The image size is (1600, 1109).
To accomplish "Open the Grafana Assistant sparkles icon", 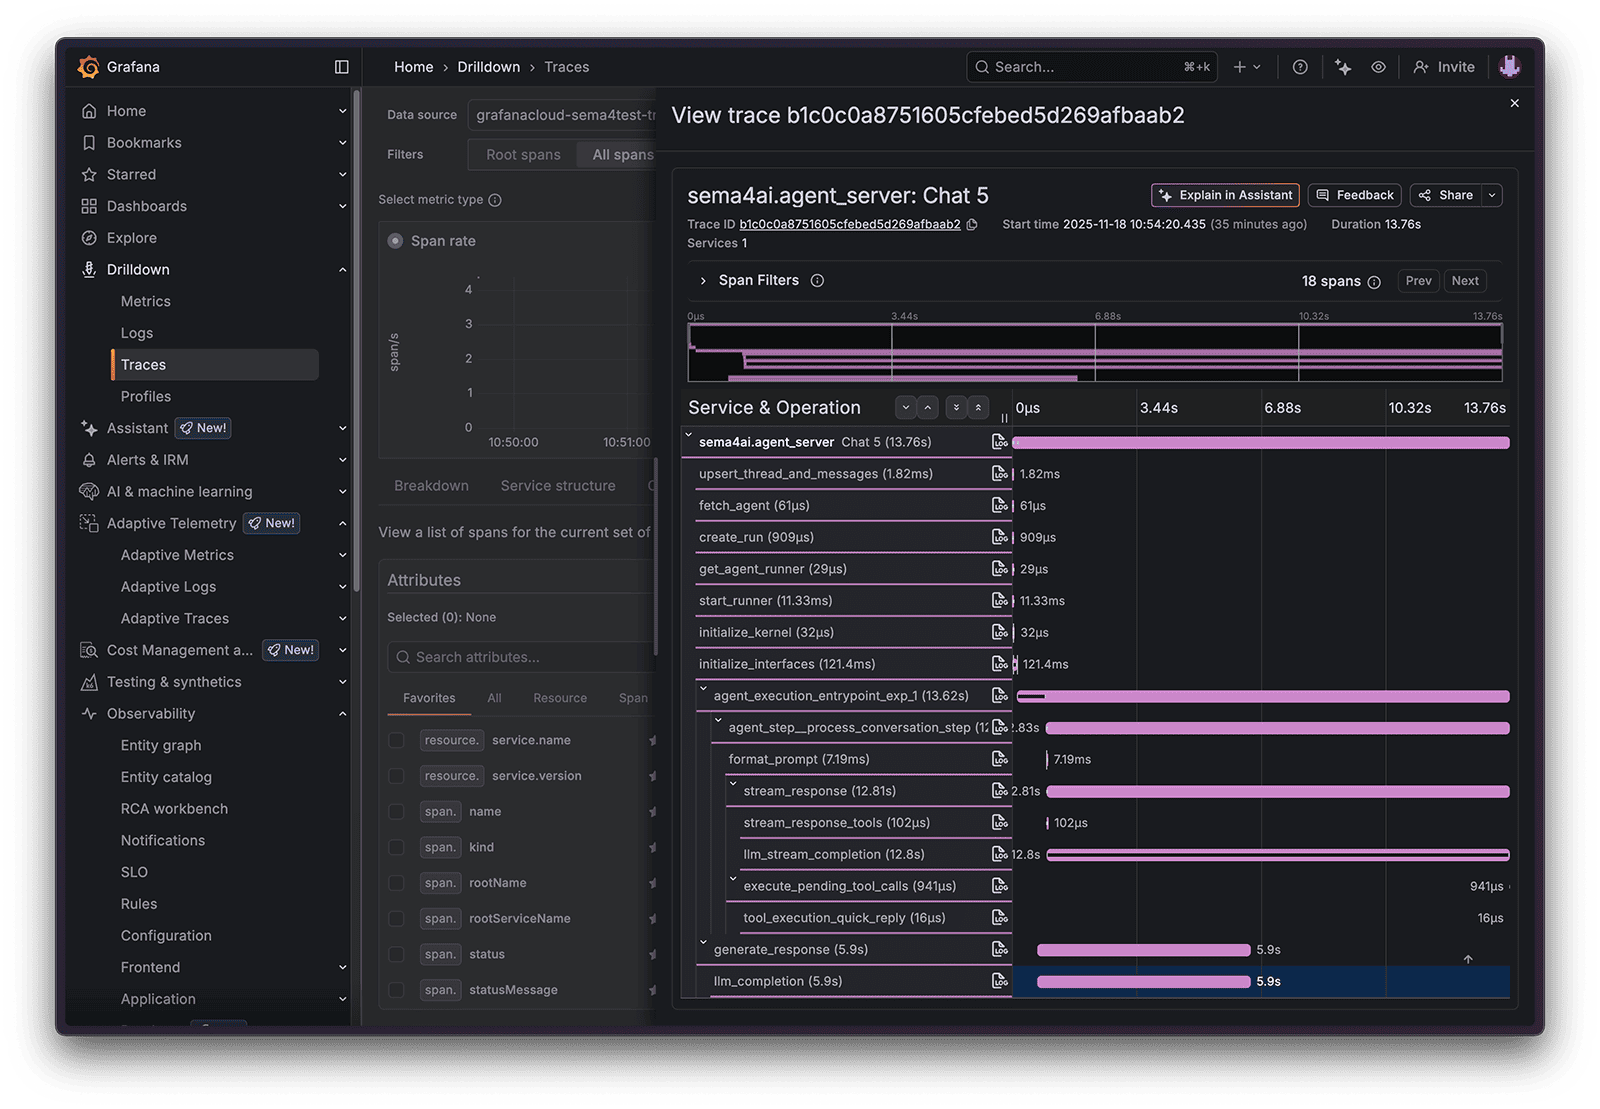I will coord(1342,67).
